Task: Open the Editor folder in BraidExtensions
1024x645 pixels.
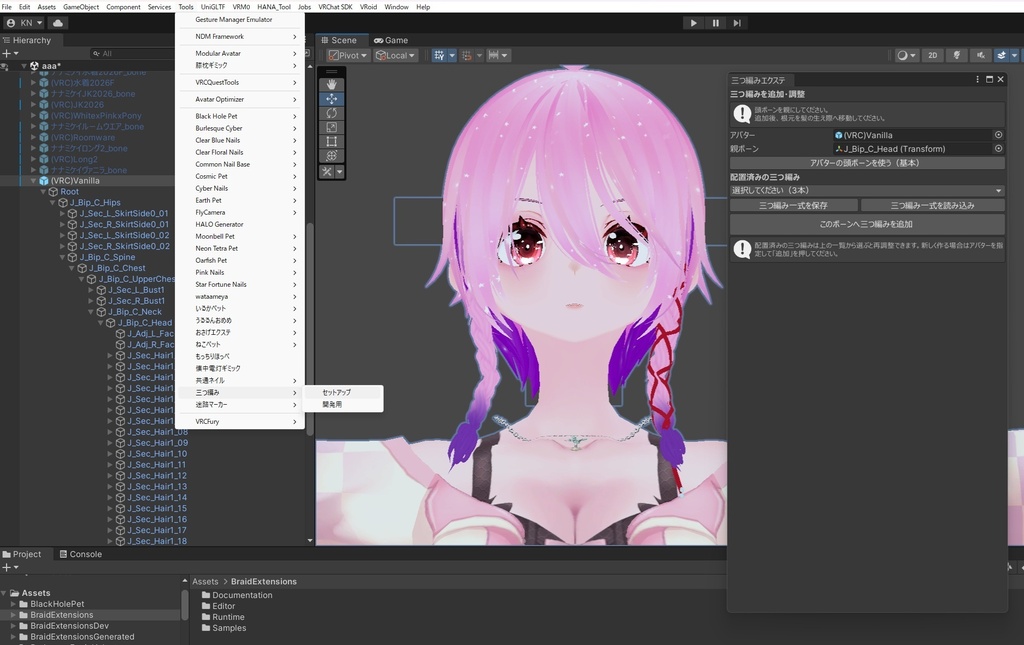Action: click(218, 606)
